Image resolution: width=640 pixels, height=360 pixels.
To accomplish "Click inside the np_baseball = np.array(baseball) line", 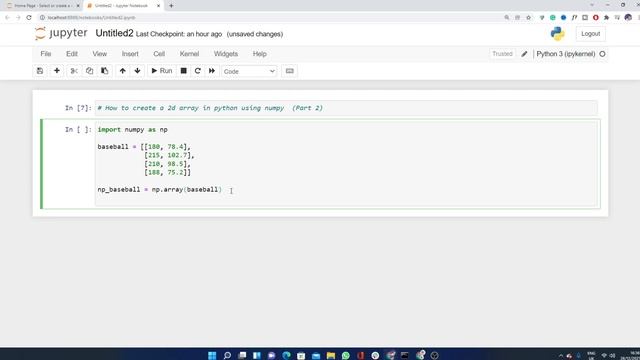I will [x=160, y=189].
